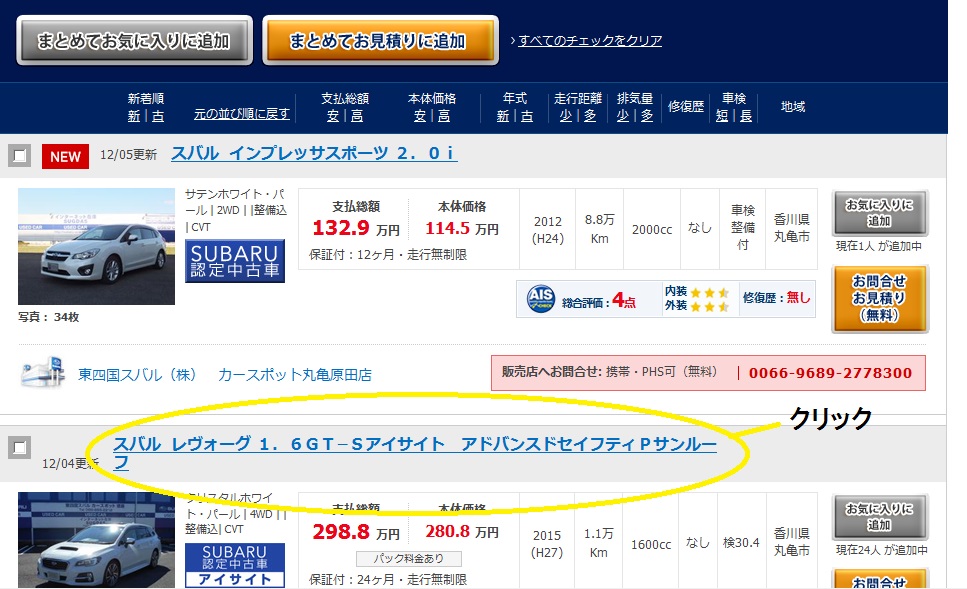Open the スバル レヴォーグ 1.6GT-Sアイサイト listing
The image size is (967, 589).
coord(414,453)
